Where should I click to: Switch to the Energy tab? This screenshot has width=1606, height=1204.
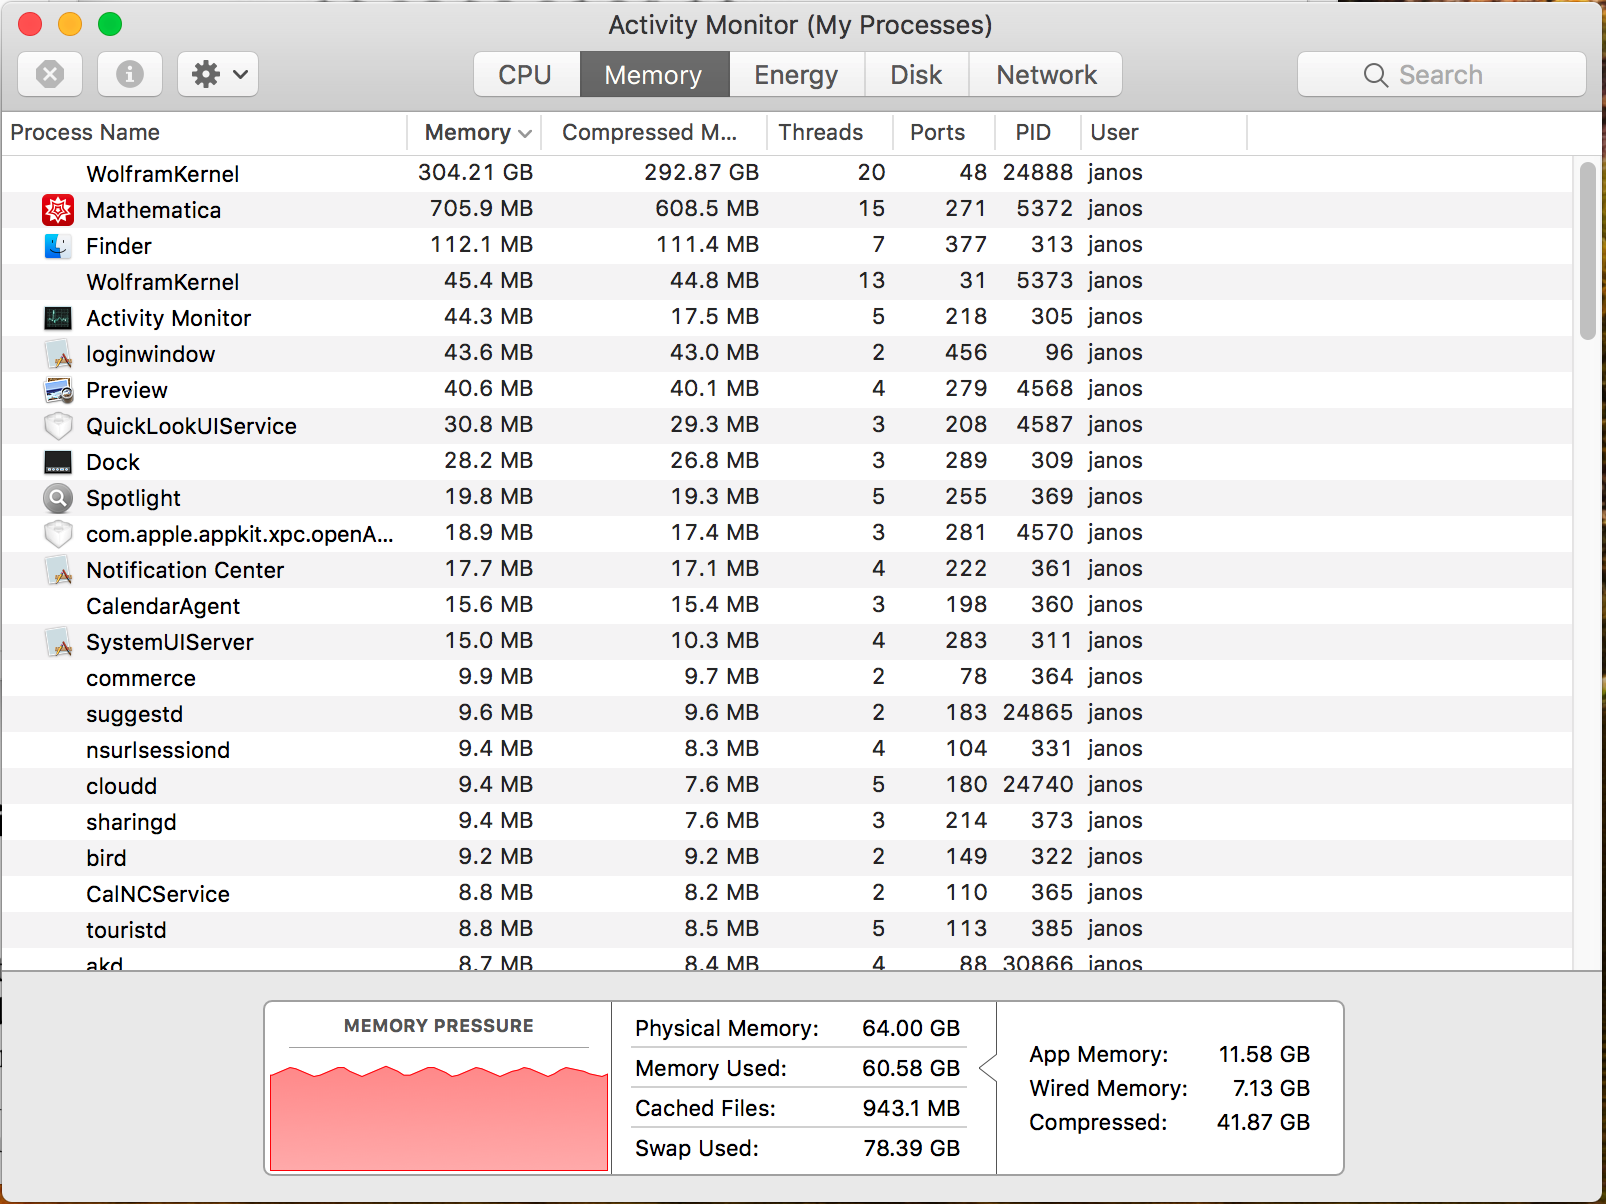796,75
